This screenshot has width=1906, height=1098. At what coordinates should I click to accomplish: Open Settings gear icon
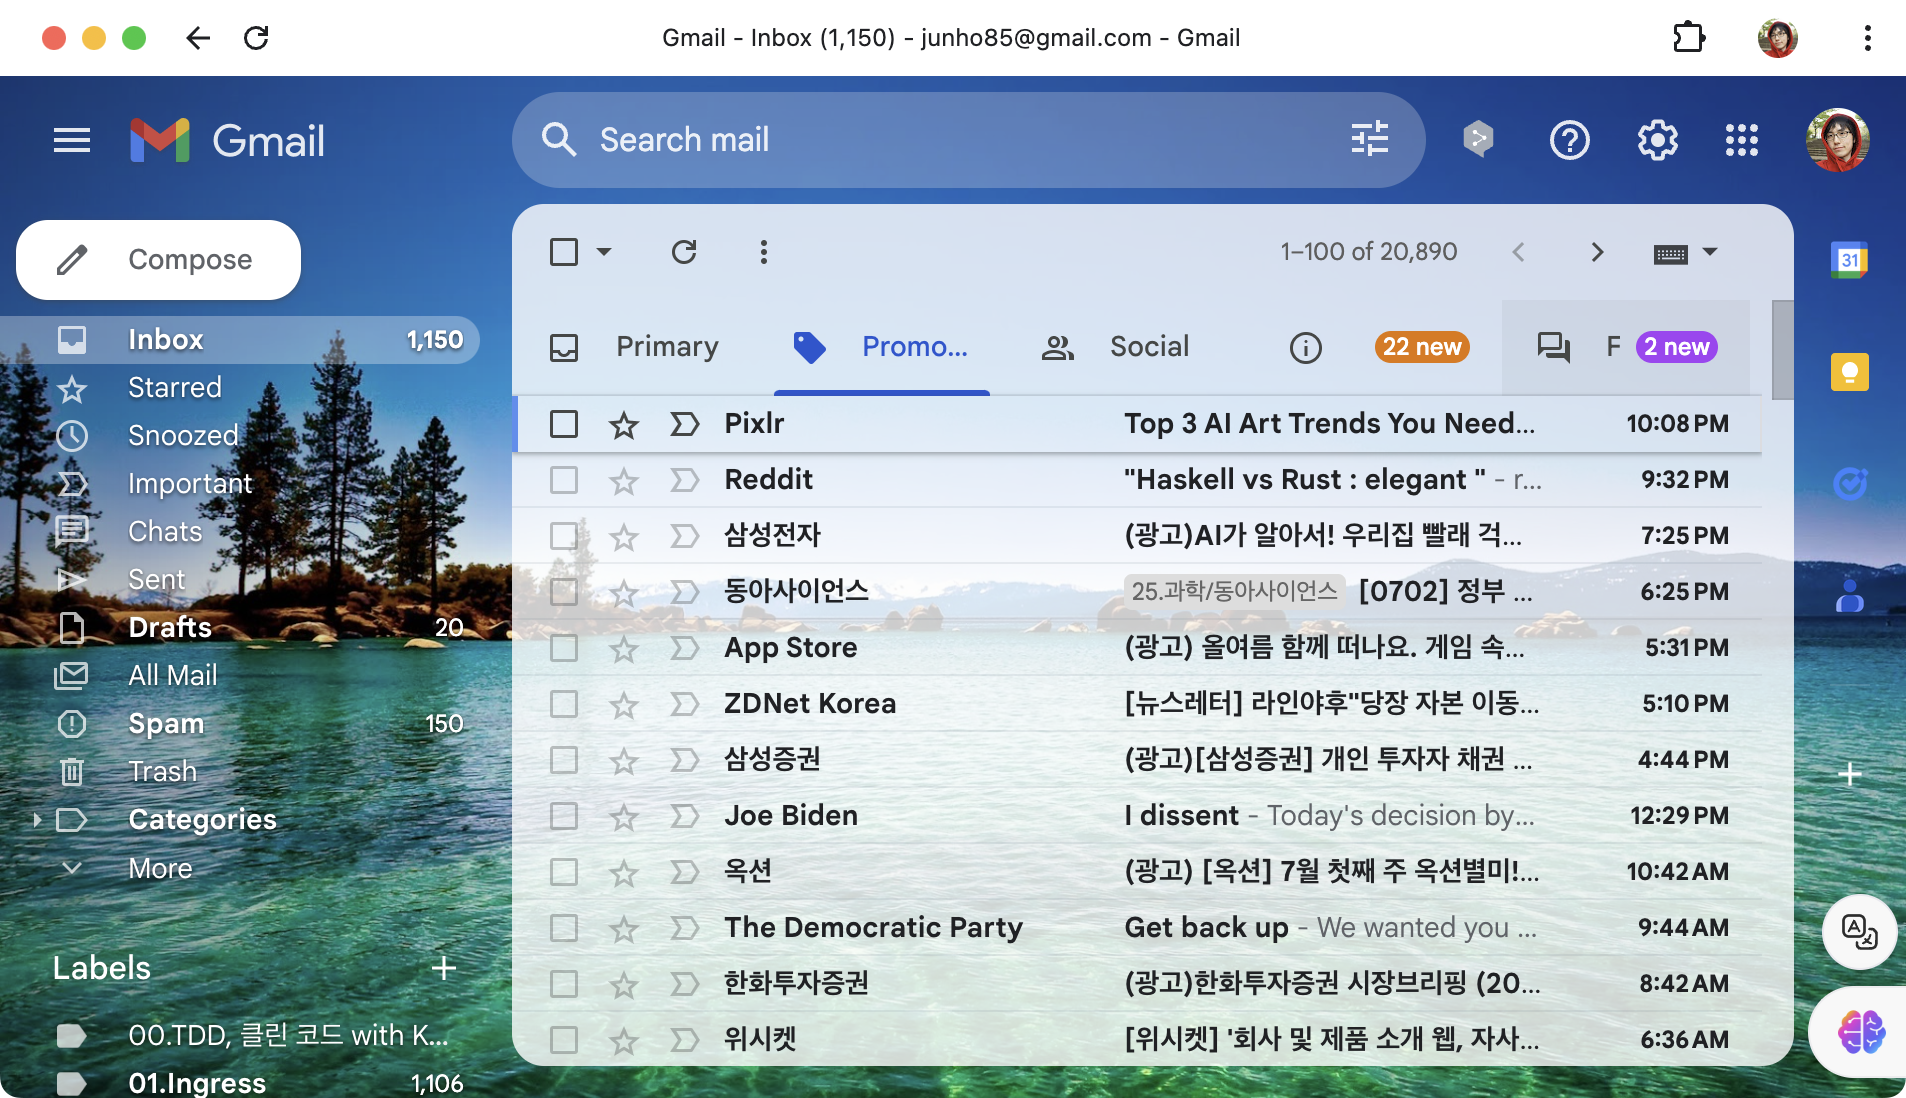pyautogui.click(x=1657, y=140)
